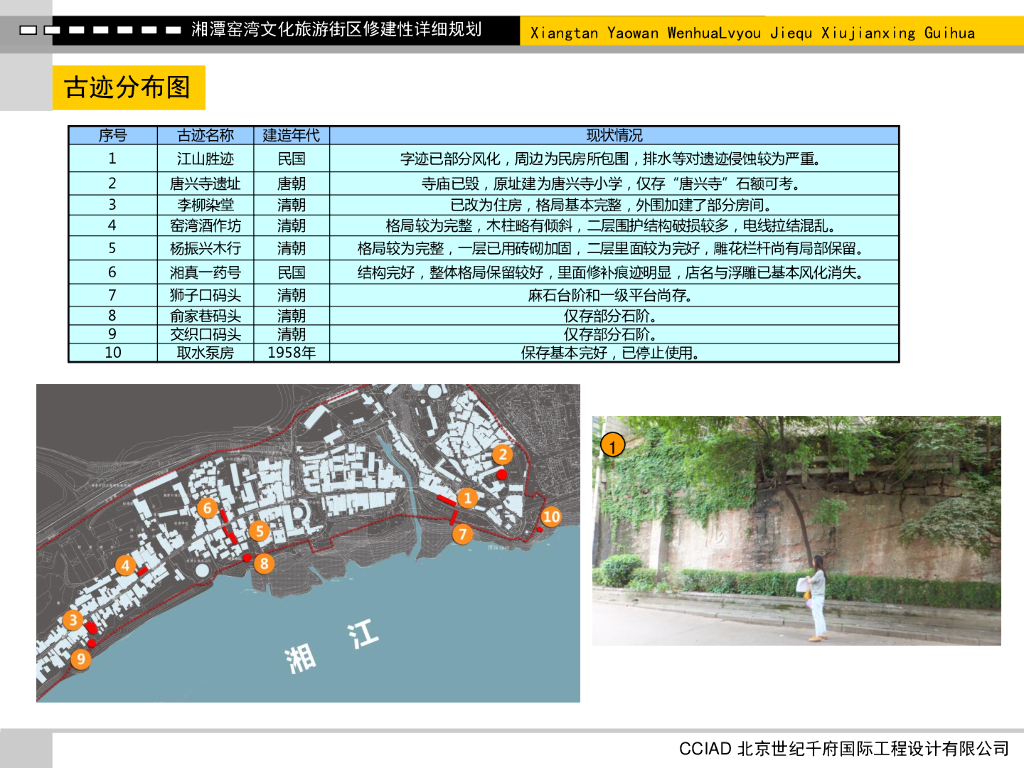Select the 古迹名称 column header
The height and width of the screenshot is (768, 1024).
click(205, 135)
